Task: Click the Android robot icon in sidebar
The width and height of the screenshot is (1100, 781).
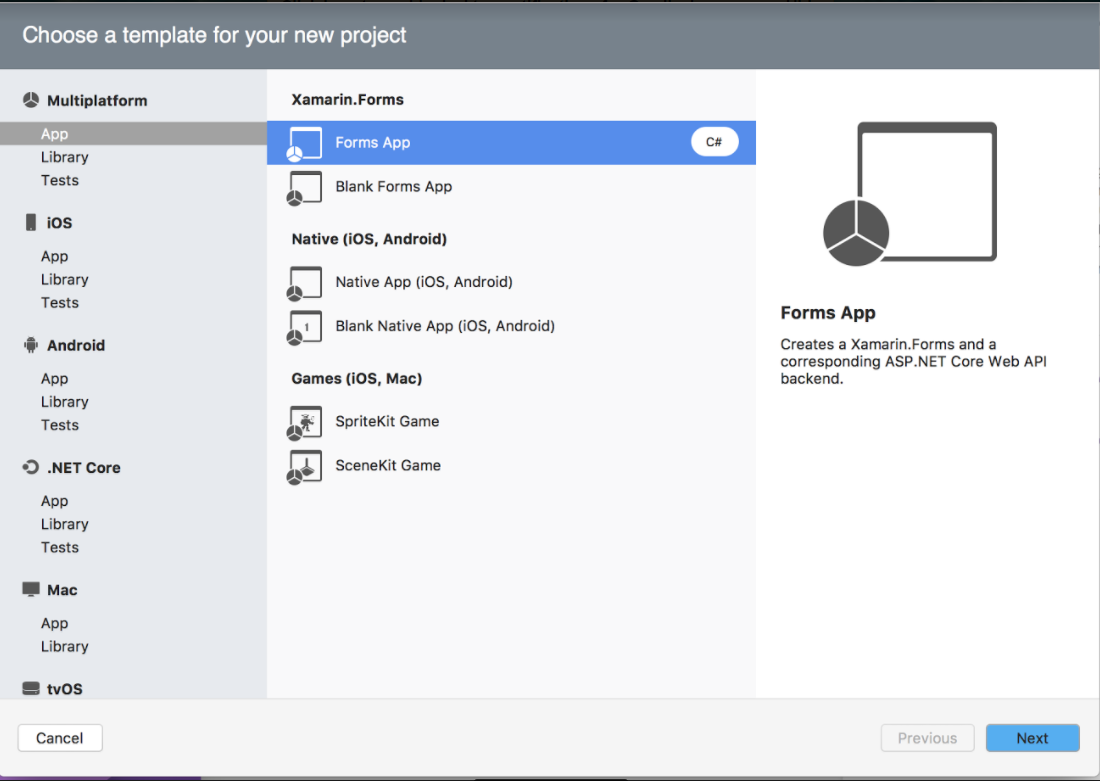Action: coord(31,345)
